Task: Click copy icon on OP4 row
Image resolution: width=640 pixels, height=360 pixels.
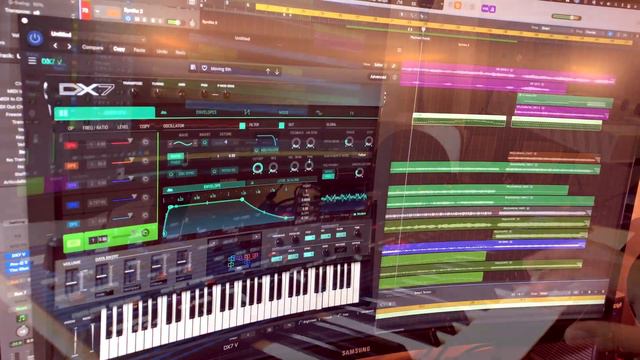Action: (145, 197)
